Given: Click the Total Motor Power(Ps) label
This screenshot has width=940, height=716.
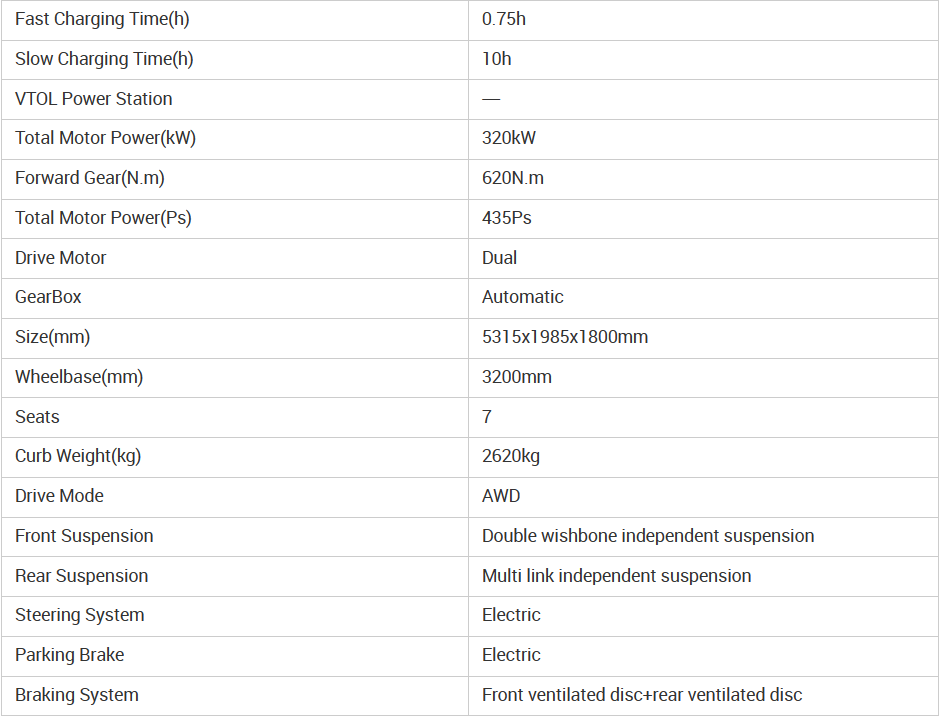Looking at the screenshot, I should 103,218.
